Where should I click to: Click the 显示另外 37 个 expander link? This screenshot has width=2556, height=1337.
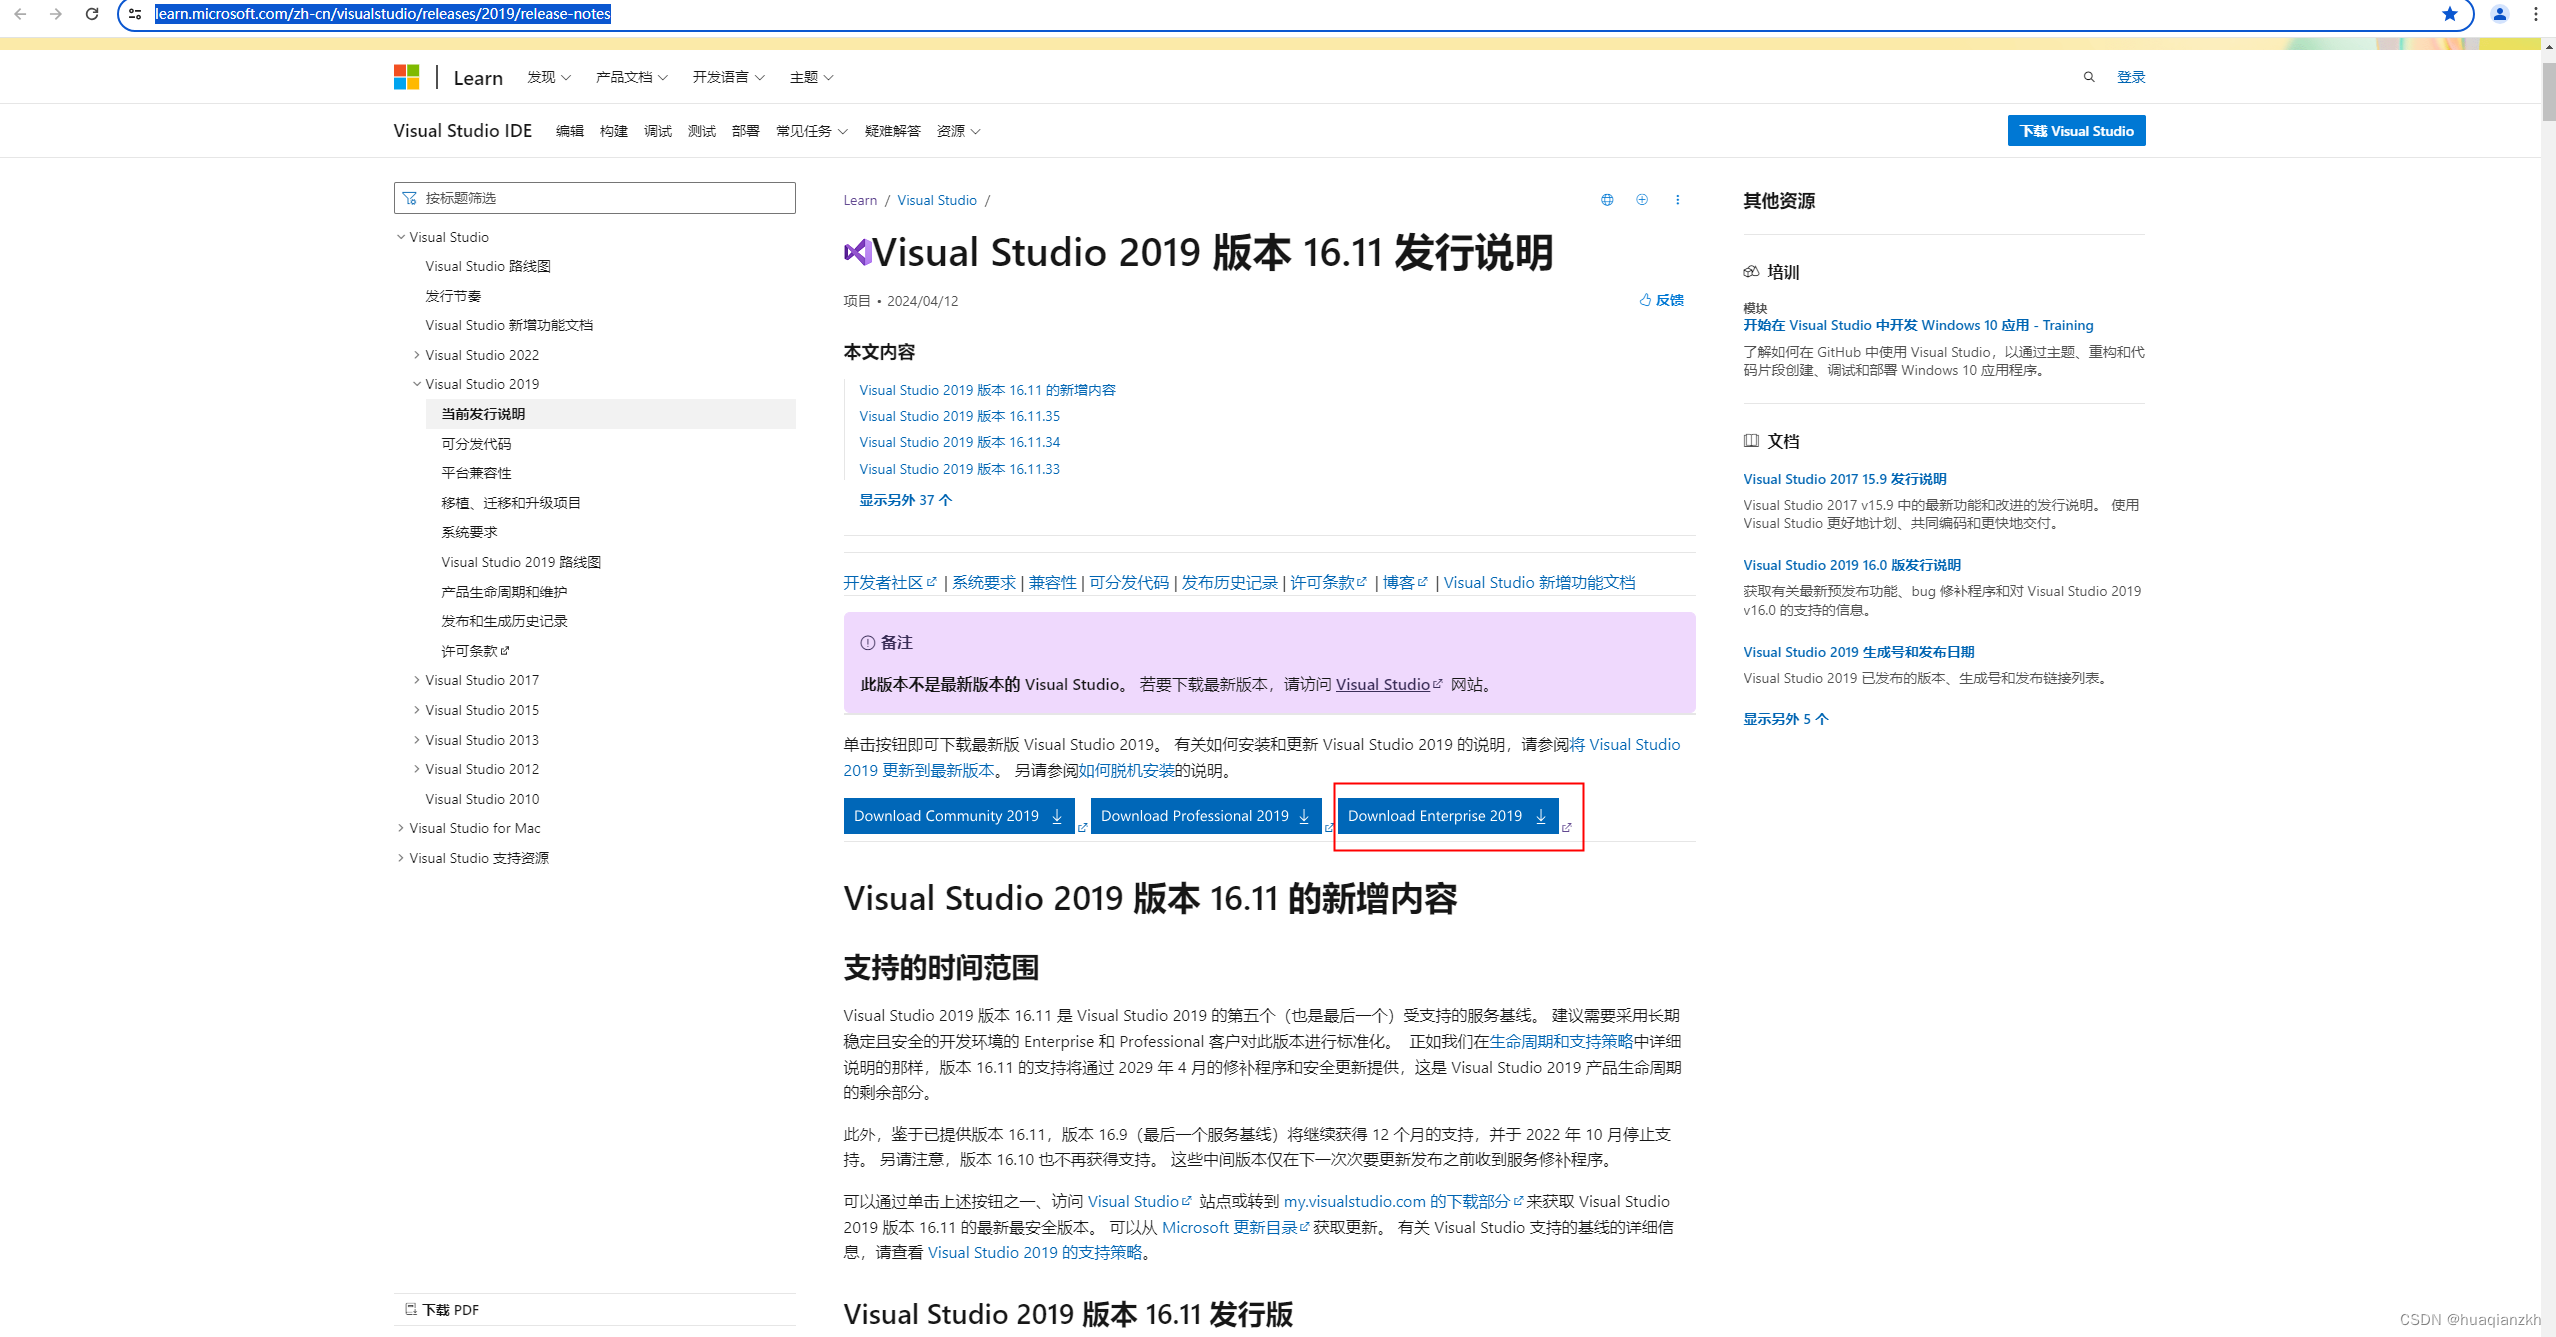tap(905, 499)
